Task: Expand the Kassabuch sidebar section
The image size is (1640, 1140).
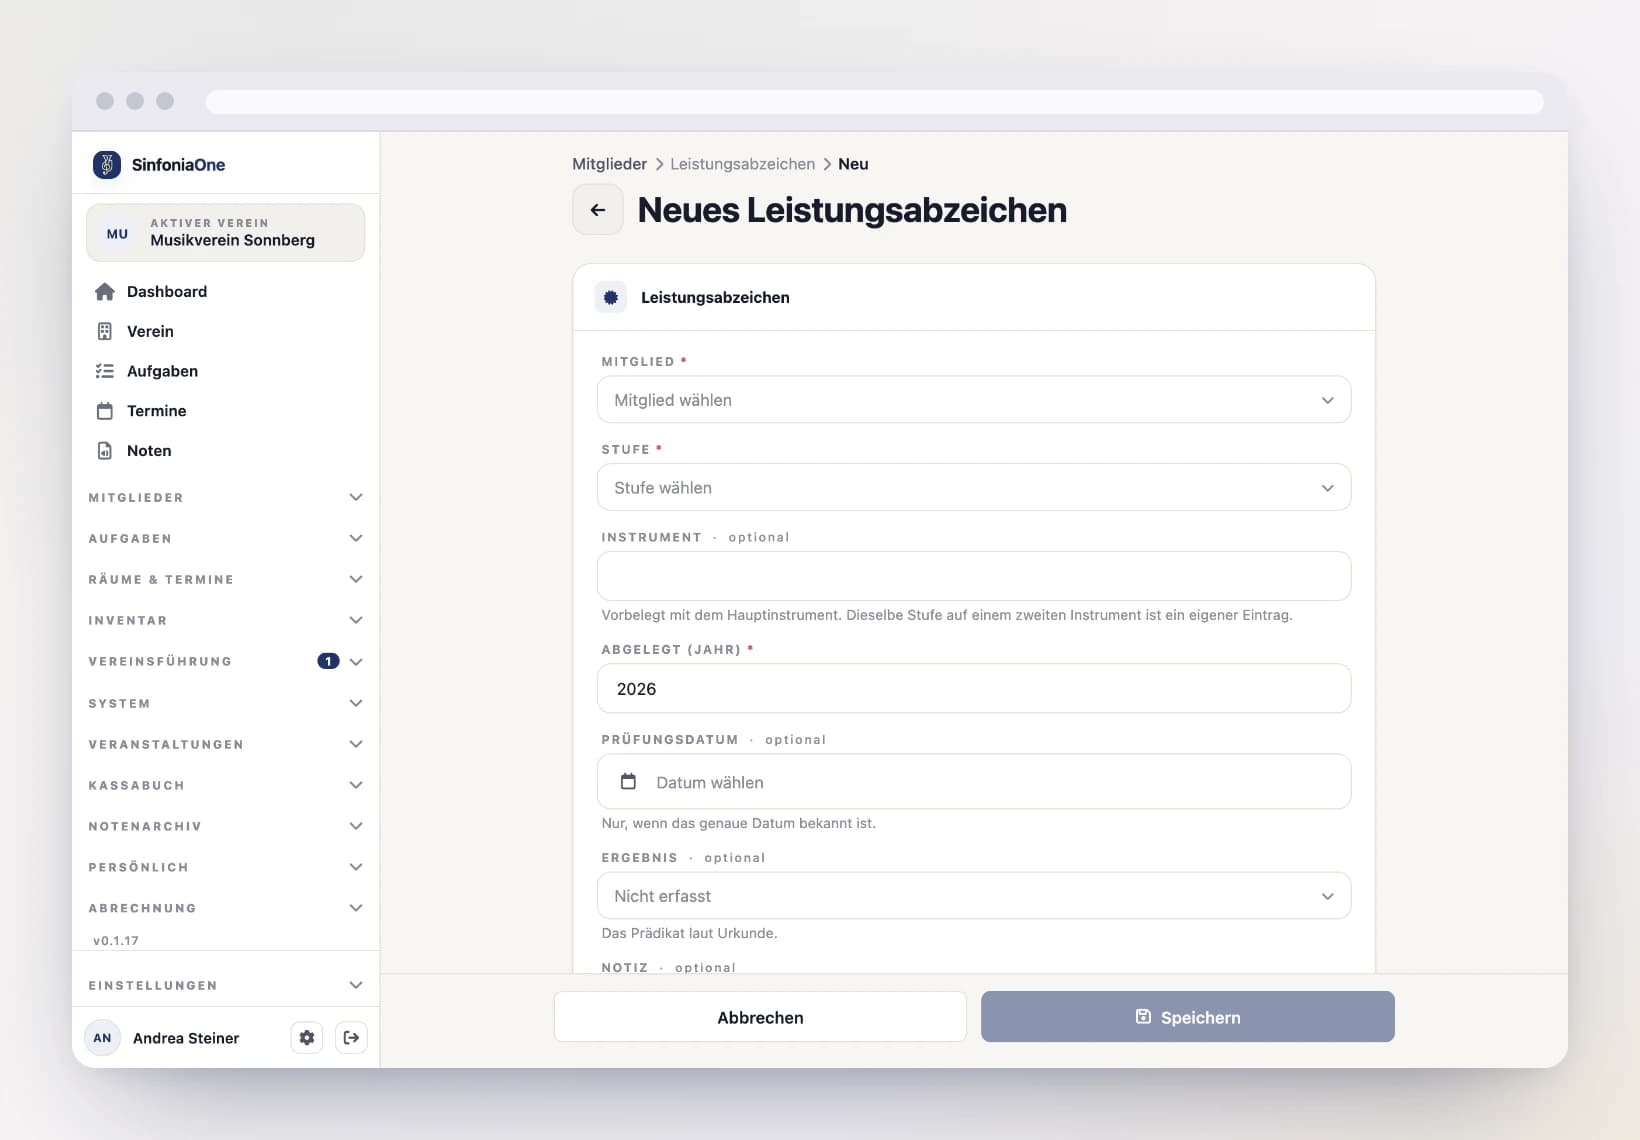Action: click(x=226, y=786)
